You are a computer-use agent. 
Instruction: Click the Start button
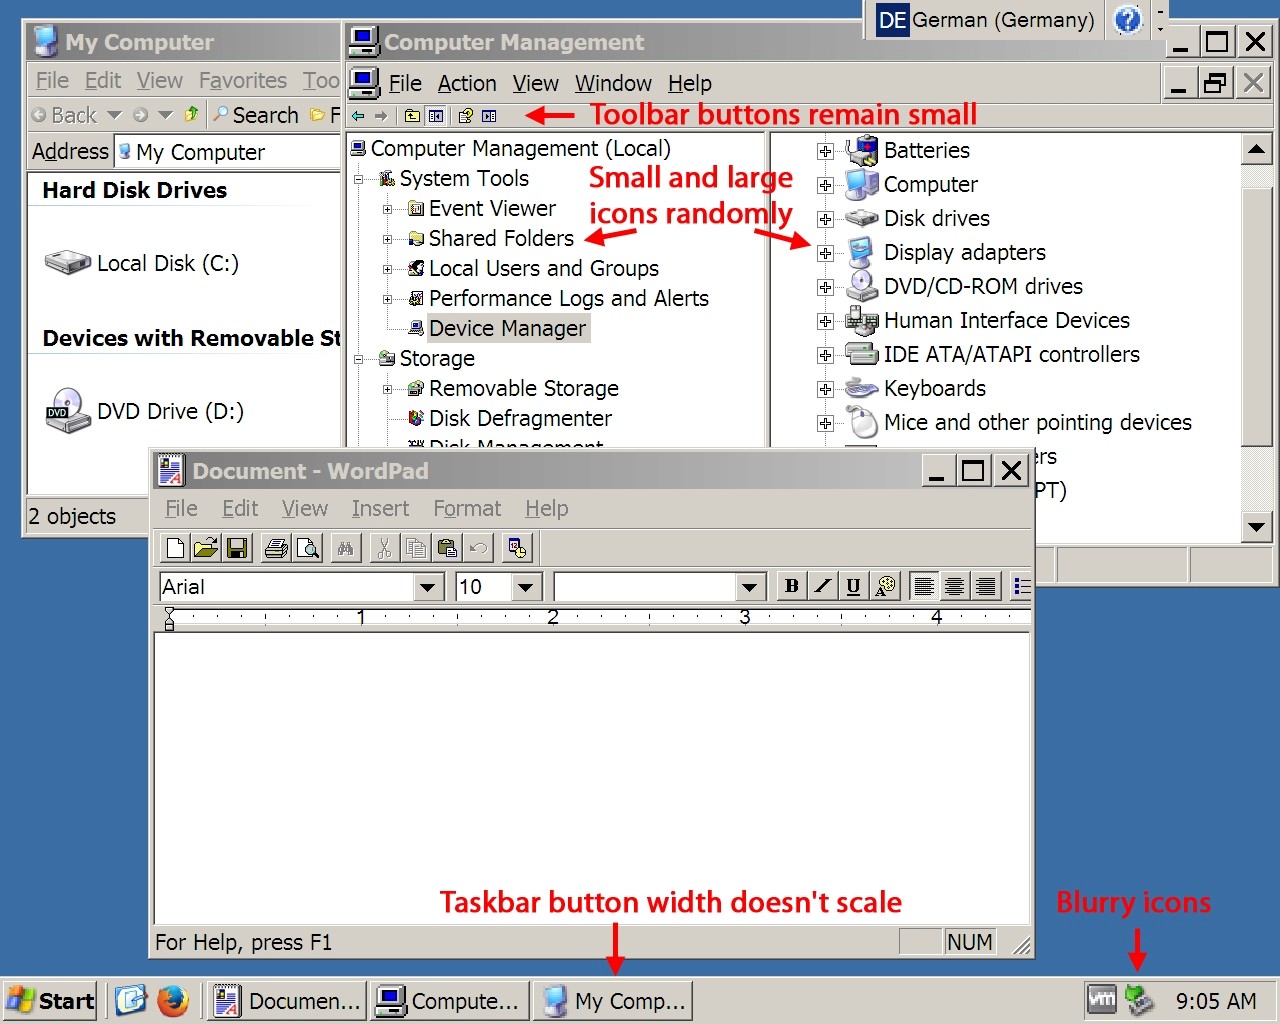pos(50,1000)
